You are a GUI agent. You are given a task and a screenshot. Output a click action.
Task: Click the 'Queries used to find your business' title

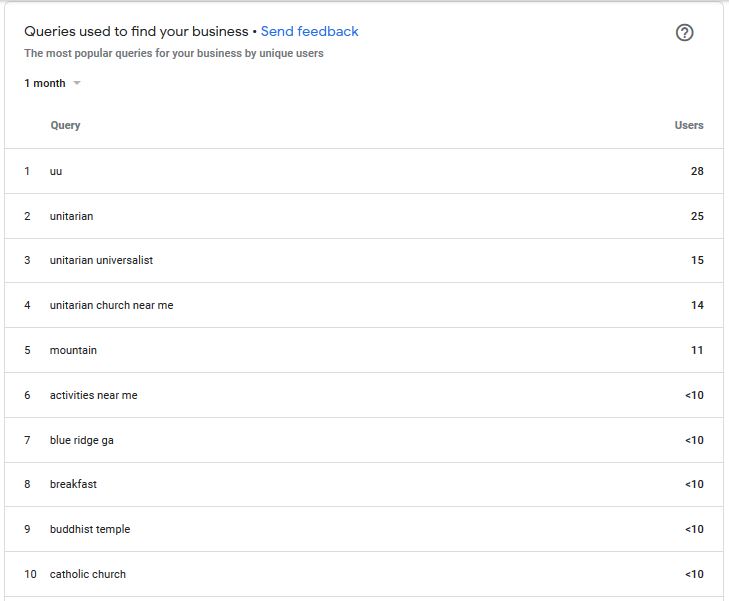(x=136, y=32)
